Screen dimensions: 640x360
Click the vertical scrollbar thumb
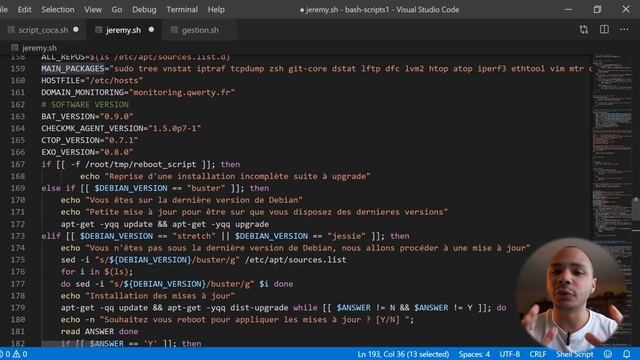coord(636,209)
